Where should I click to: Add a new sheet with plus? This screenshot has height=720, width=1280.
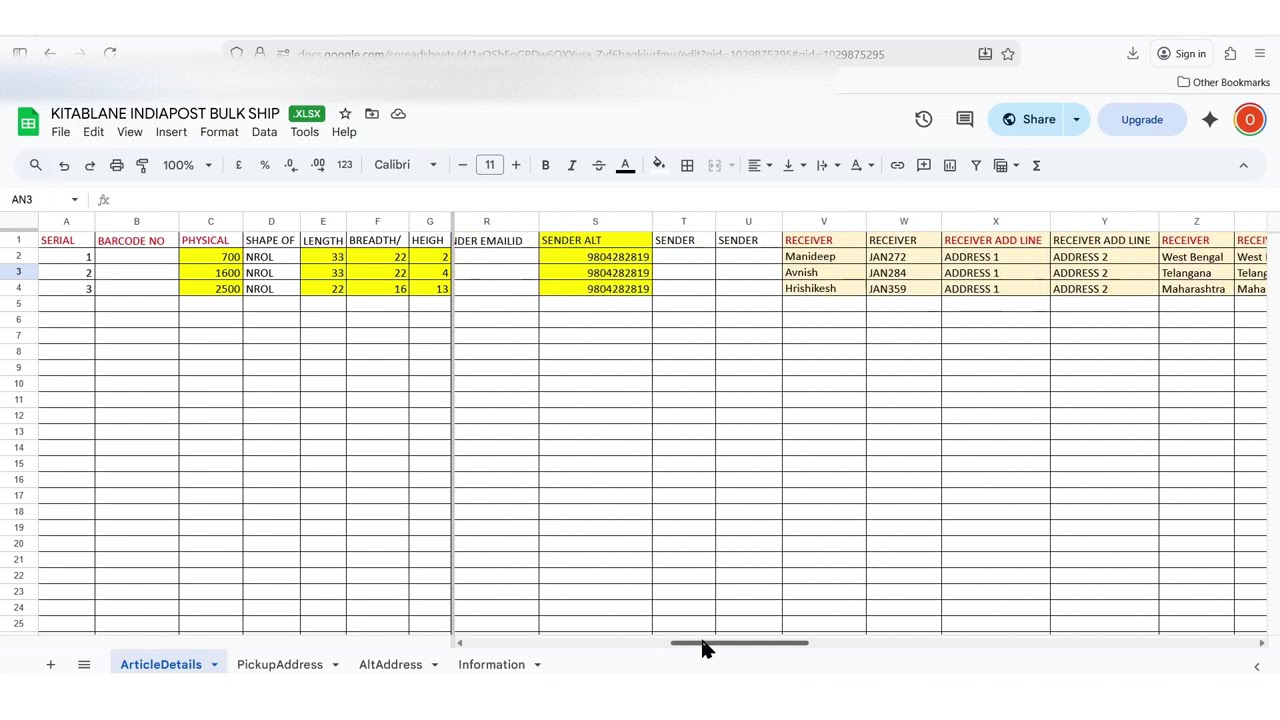(x=50, y=664)
